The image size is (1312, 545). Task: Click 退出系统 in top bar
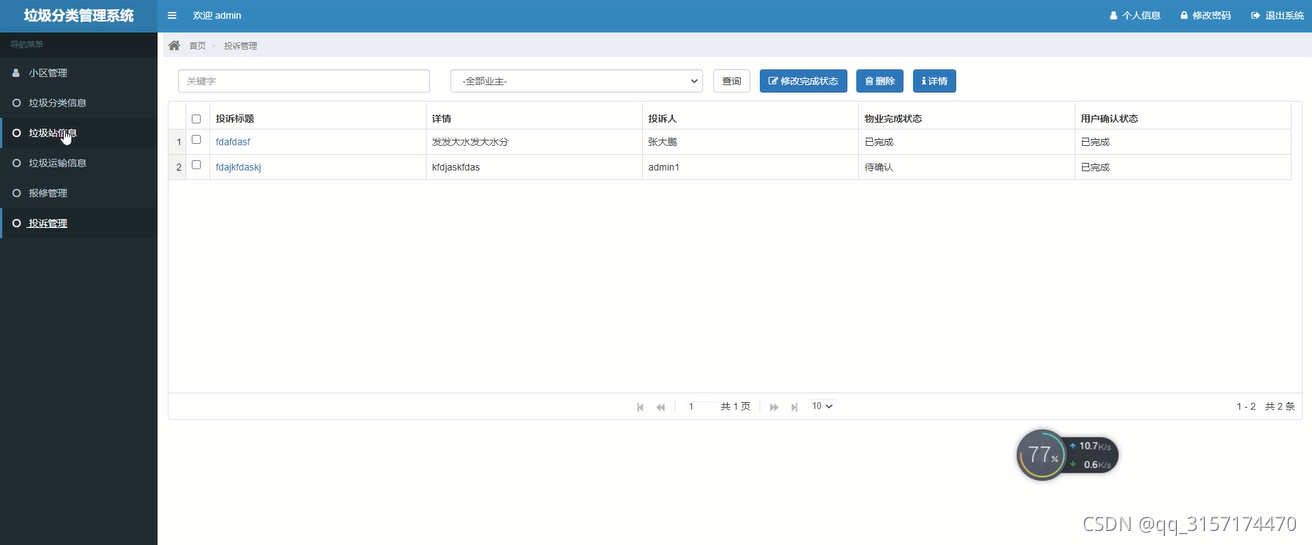coord(1278,16)
